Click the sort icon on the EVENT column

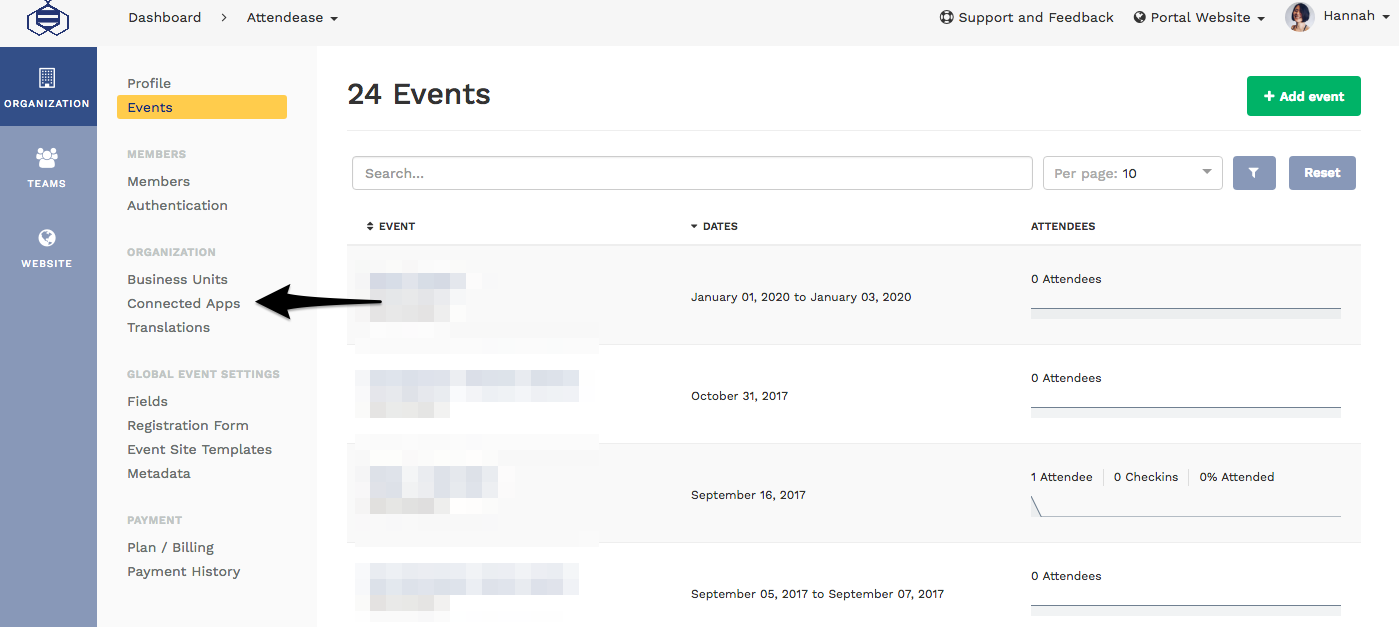coord(370,225)
